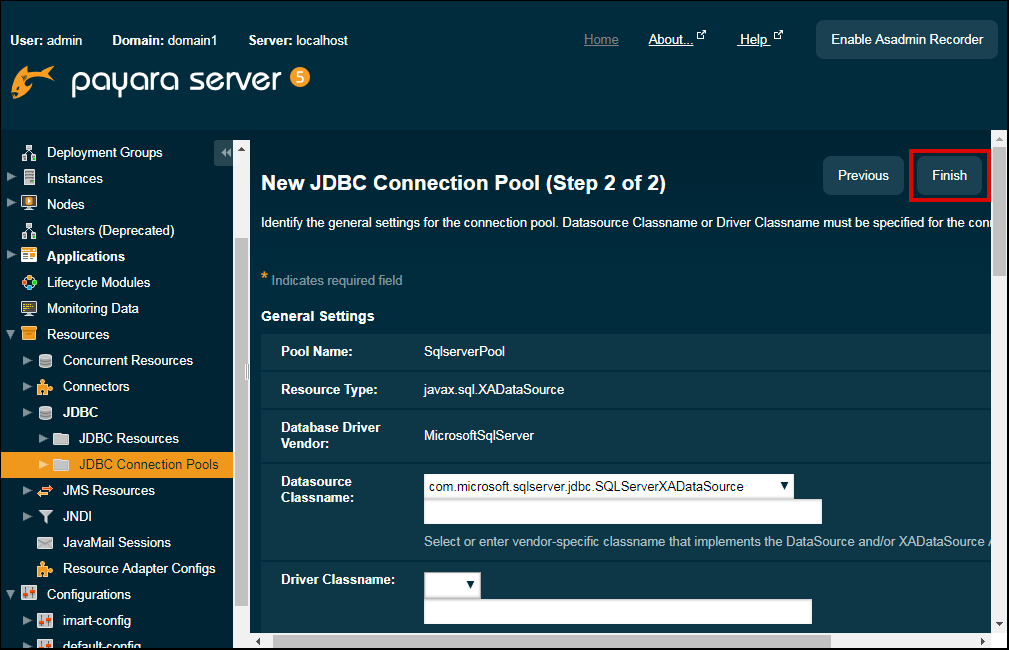Click the JavaMail Sessions envelope icon
Image resolution: width=1009 pixels, height=650 pixels.
[x=45, y=542]
